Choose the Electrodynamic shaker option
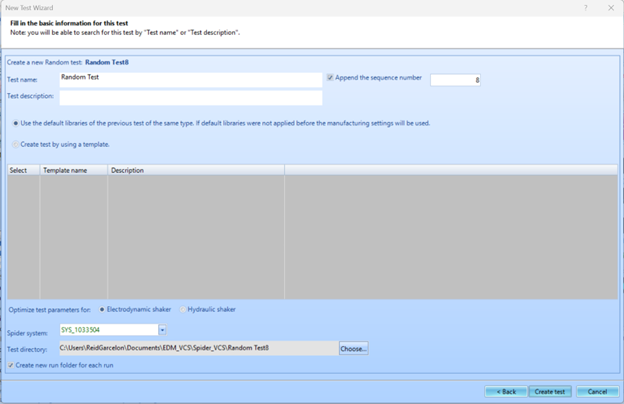 click(x=103, y=309)
